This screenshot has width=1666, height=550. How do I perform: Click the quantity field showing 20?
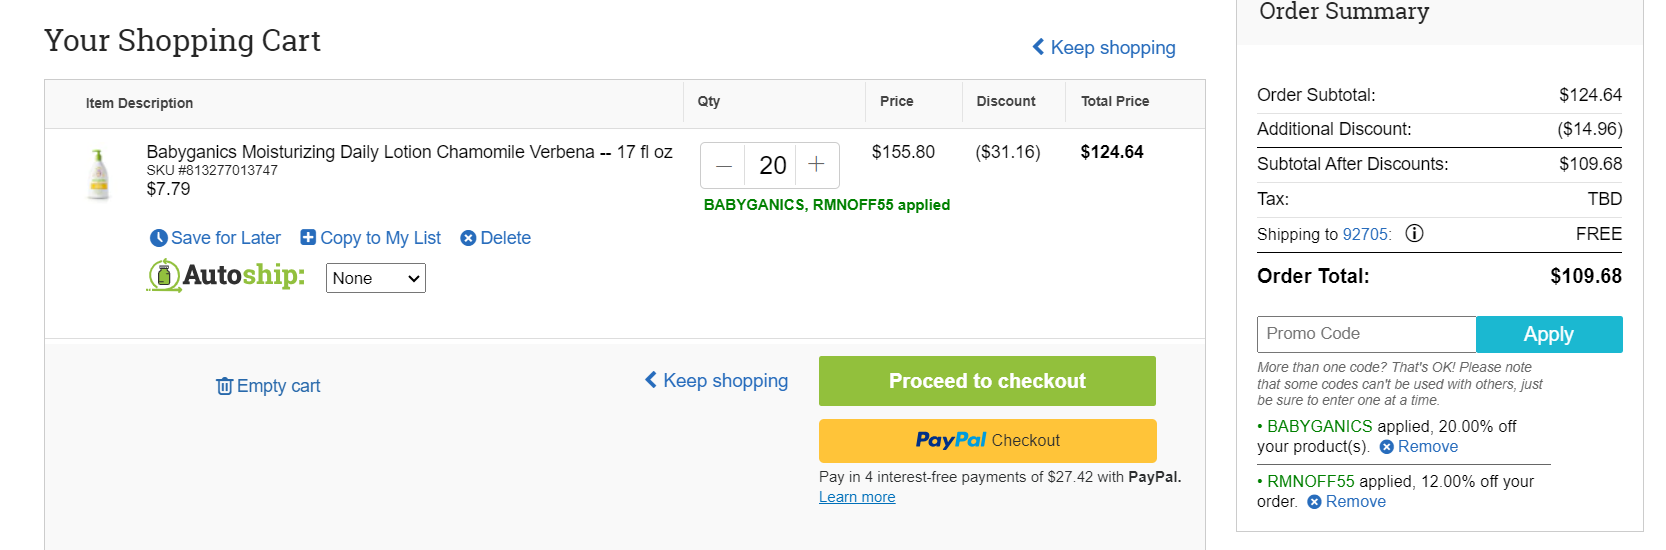[771, 165]
